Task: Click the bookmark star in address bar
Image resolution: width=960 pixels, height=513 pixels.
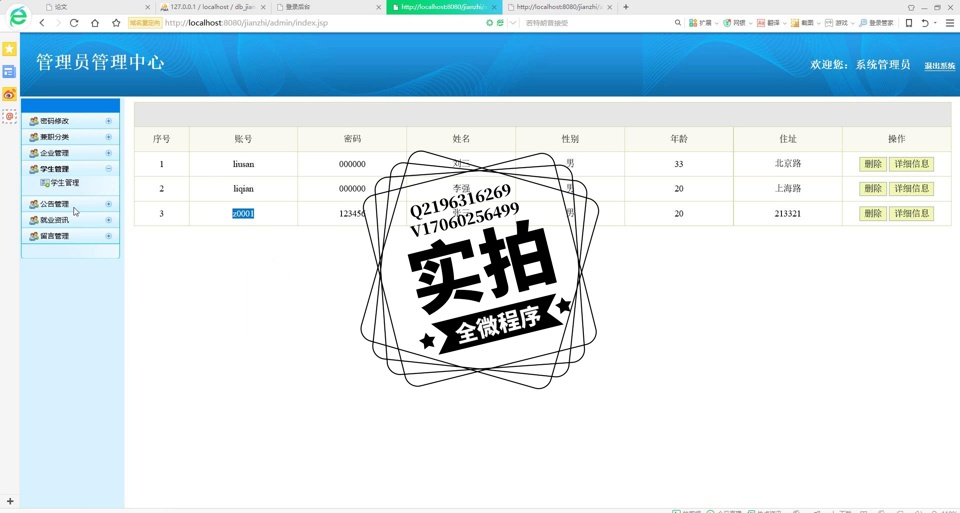Action: pos(116,23)
